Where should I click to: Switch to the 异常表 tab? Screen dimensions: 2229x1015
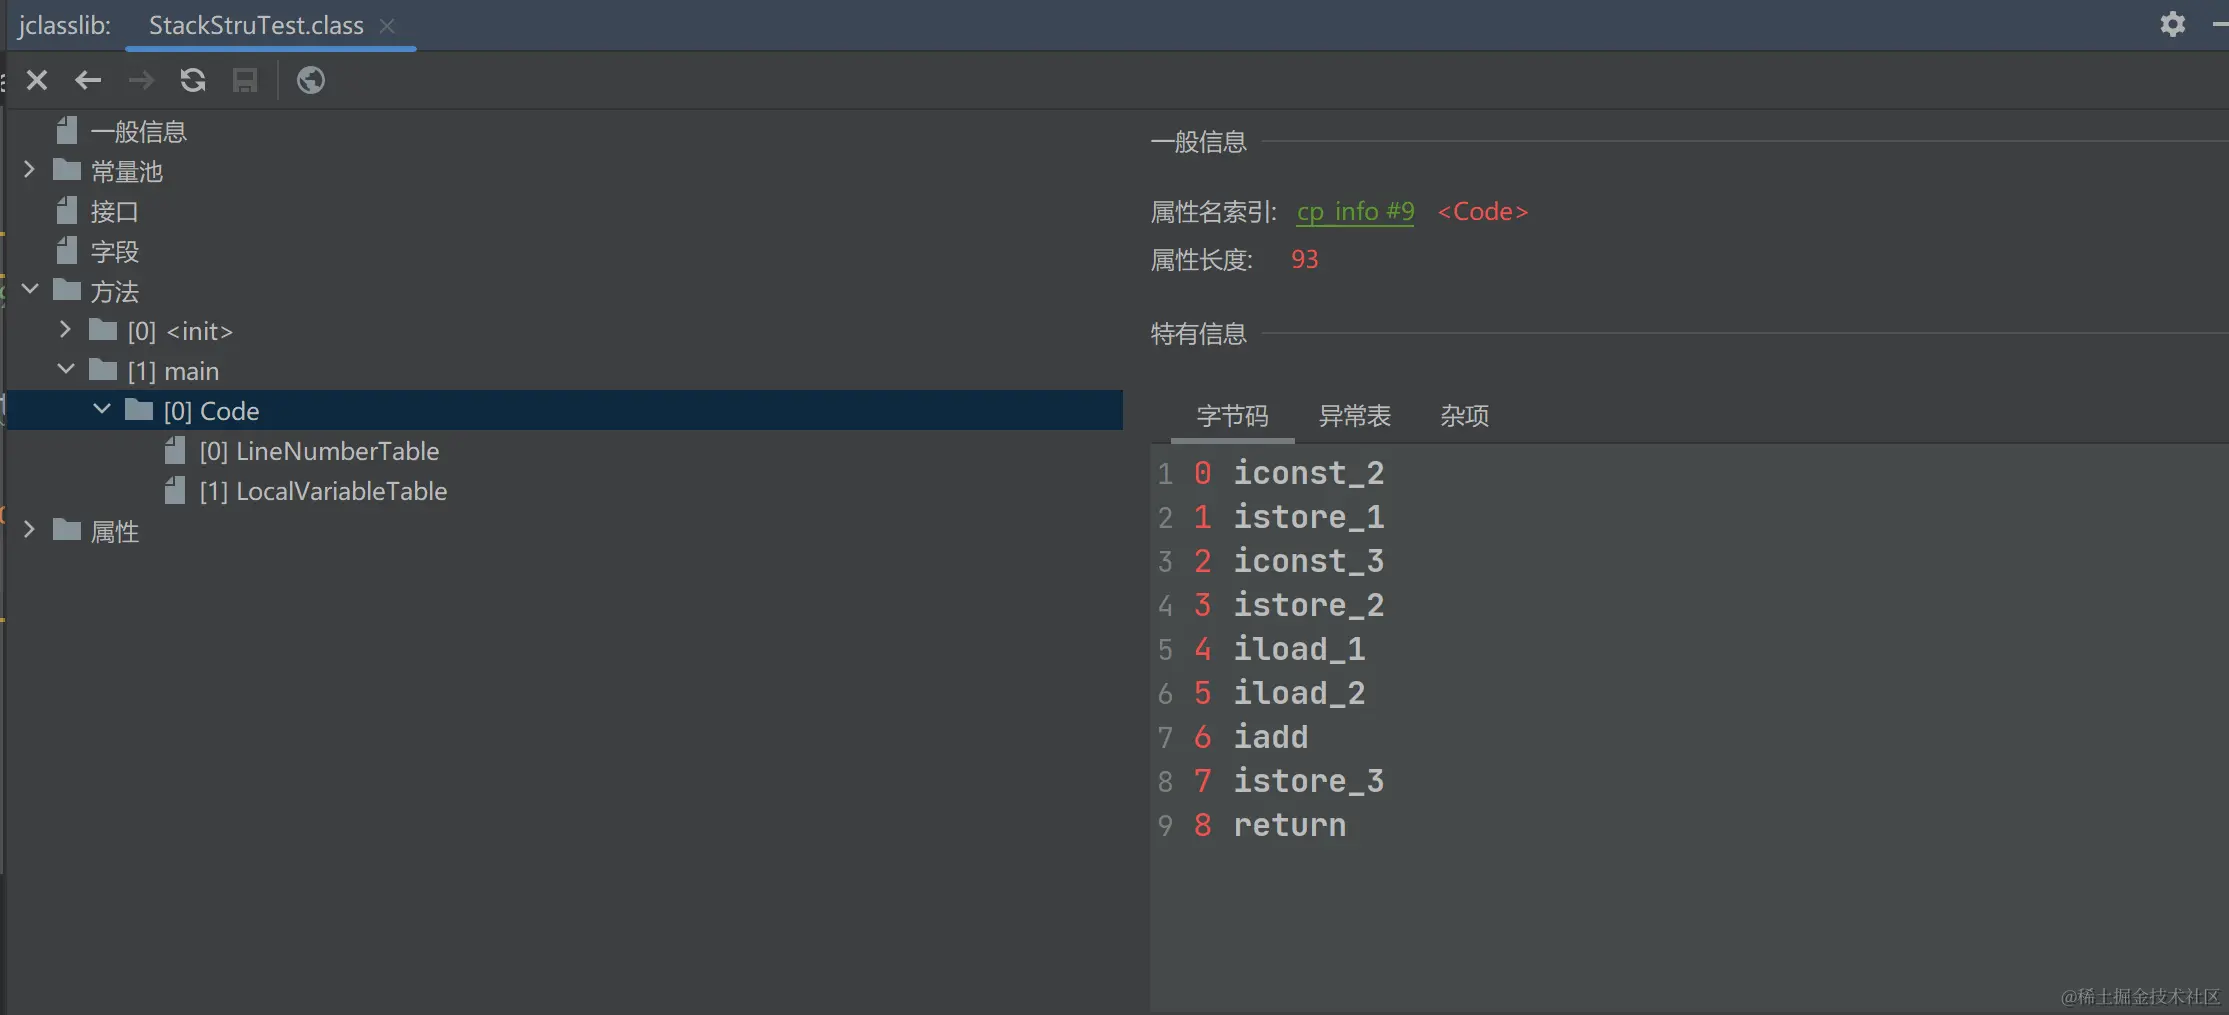(1355, 416)
